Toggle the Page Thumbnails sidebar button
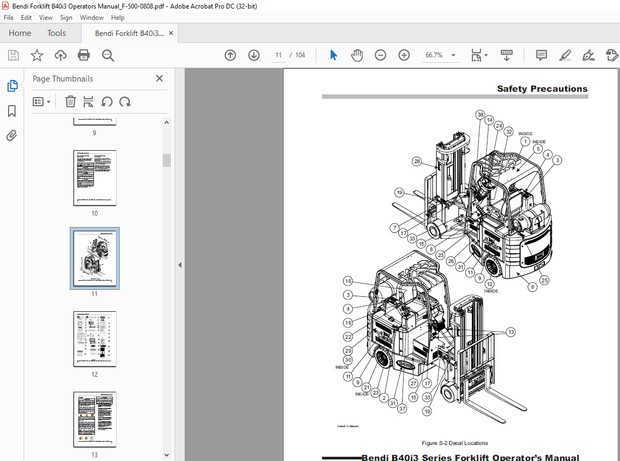620x461 pixels. tap(12, 86)
